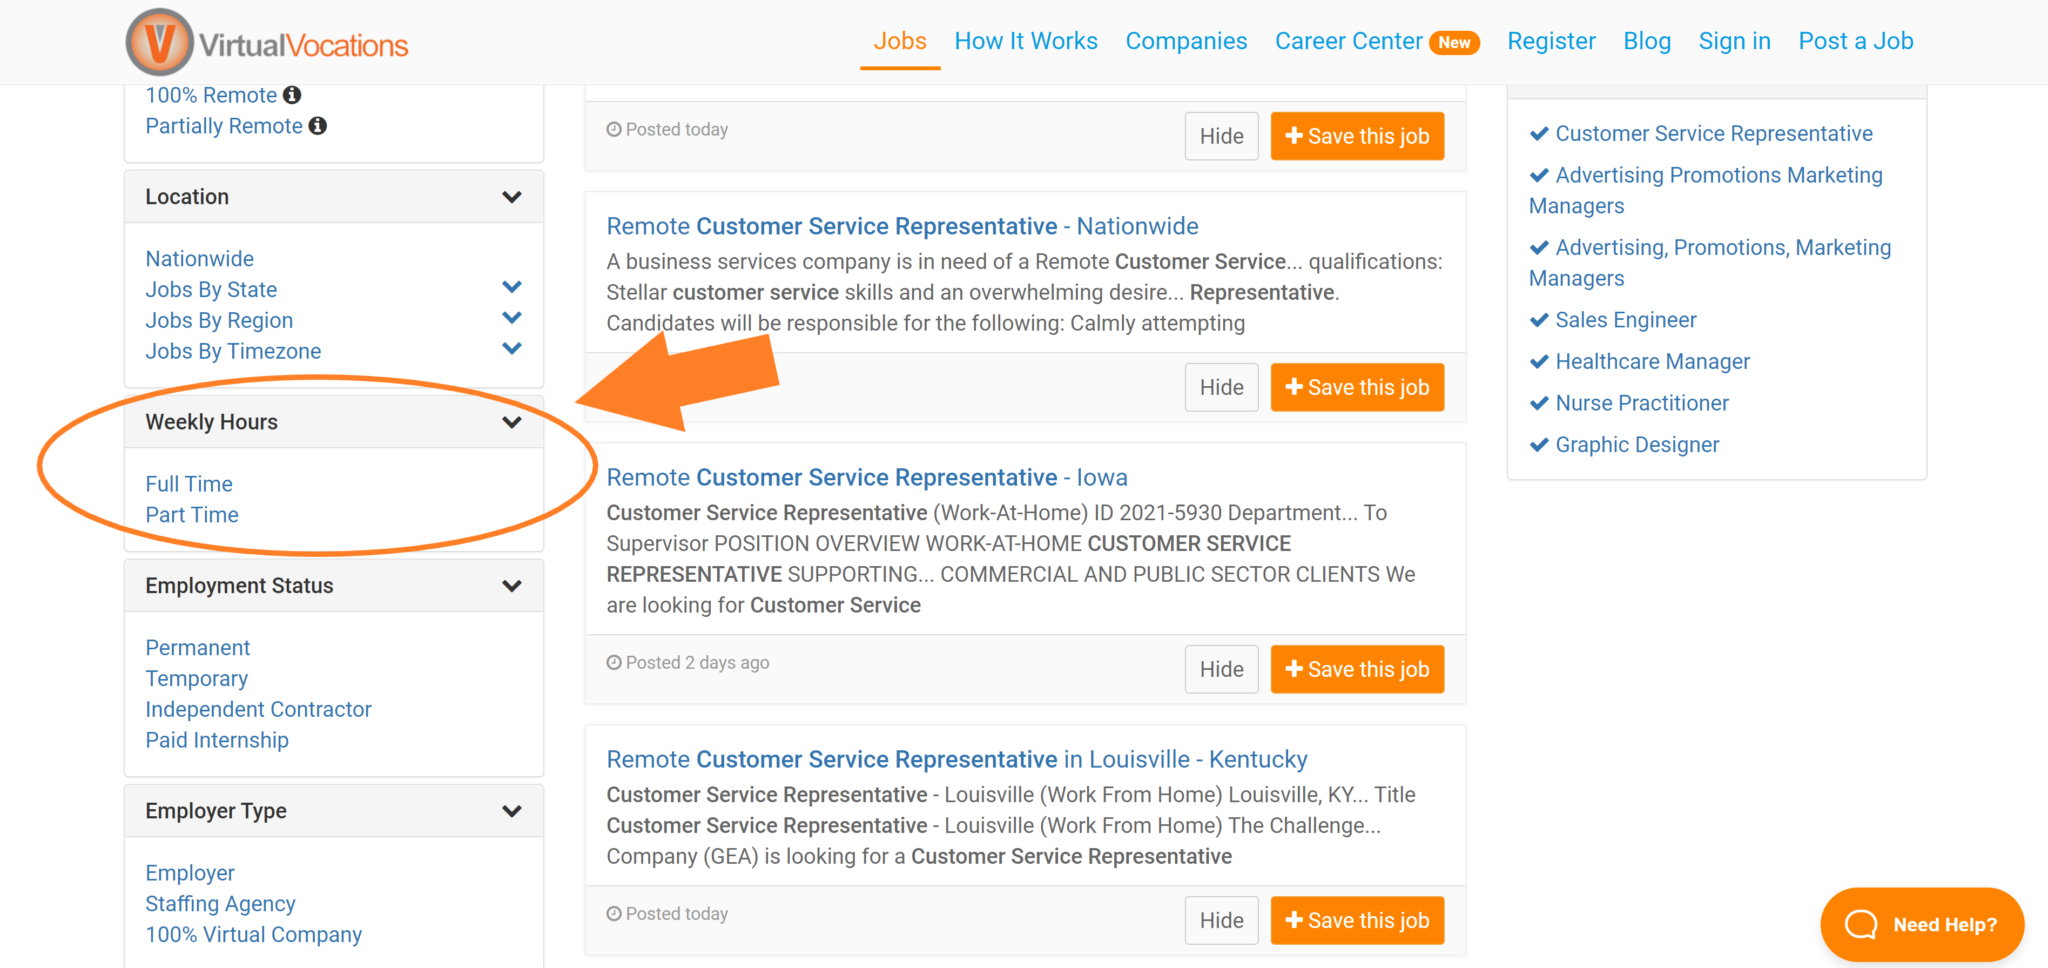Click the Virtual Vocations logo
The image size is (2048, 968).
(266, 42)
